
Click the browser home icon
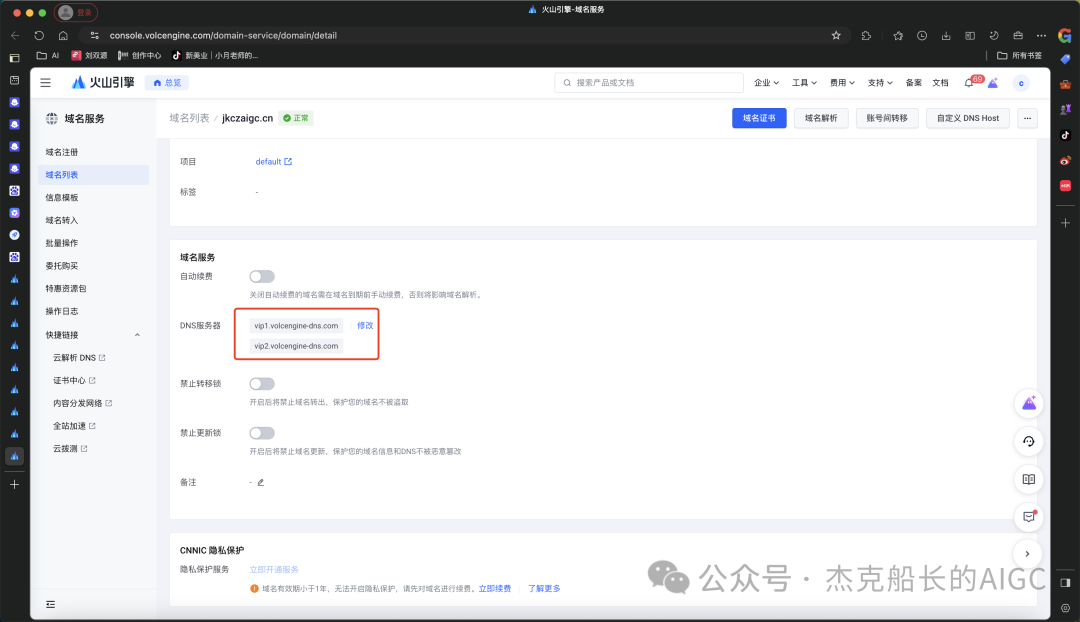63,35
